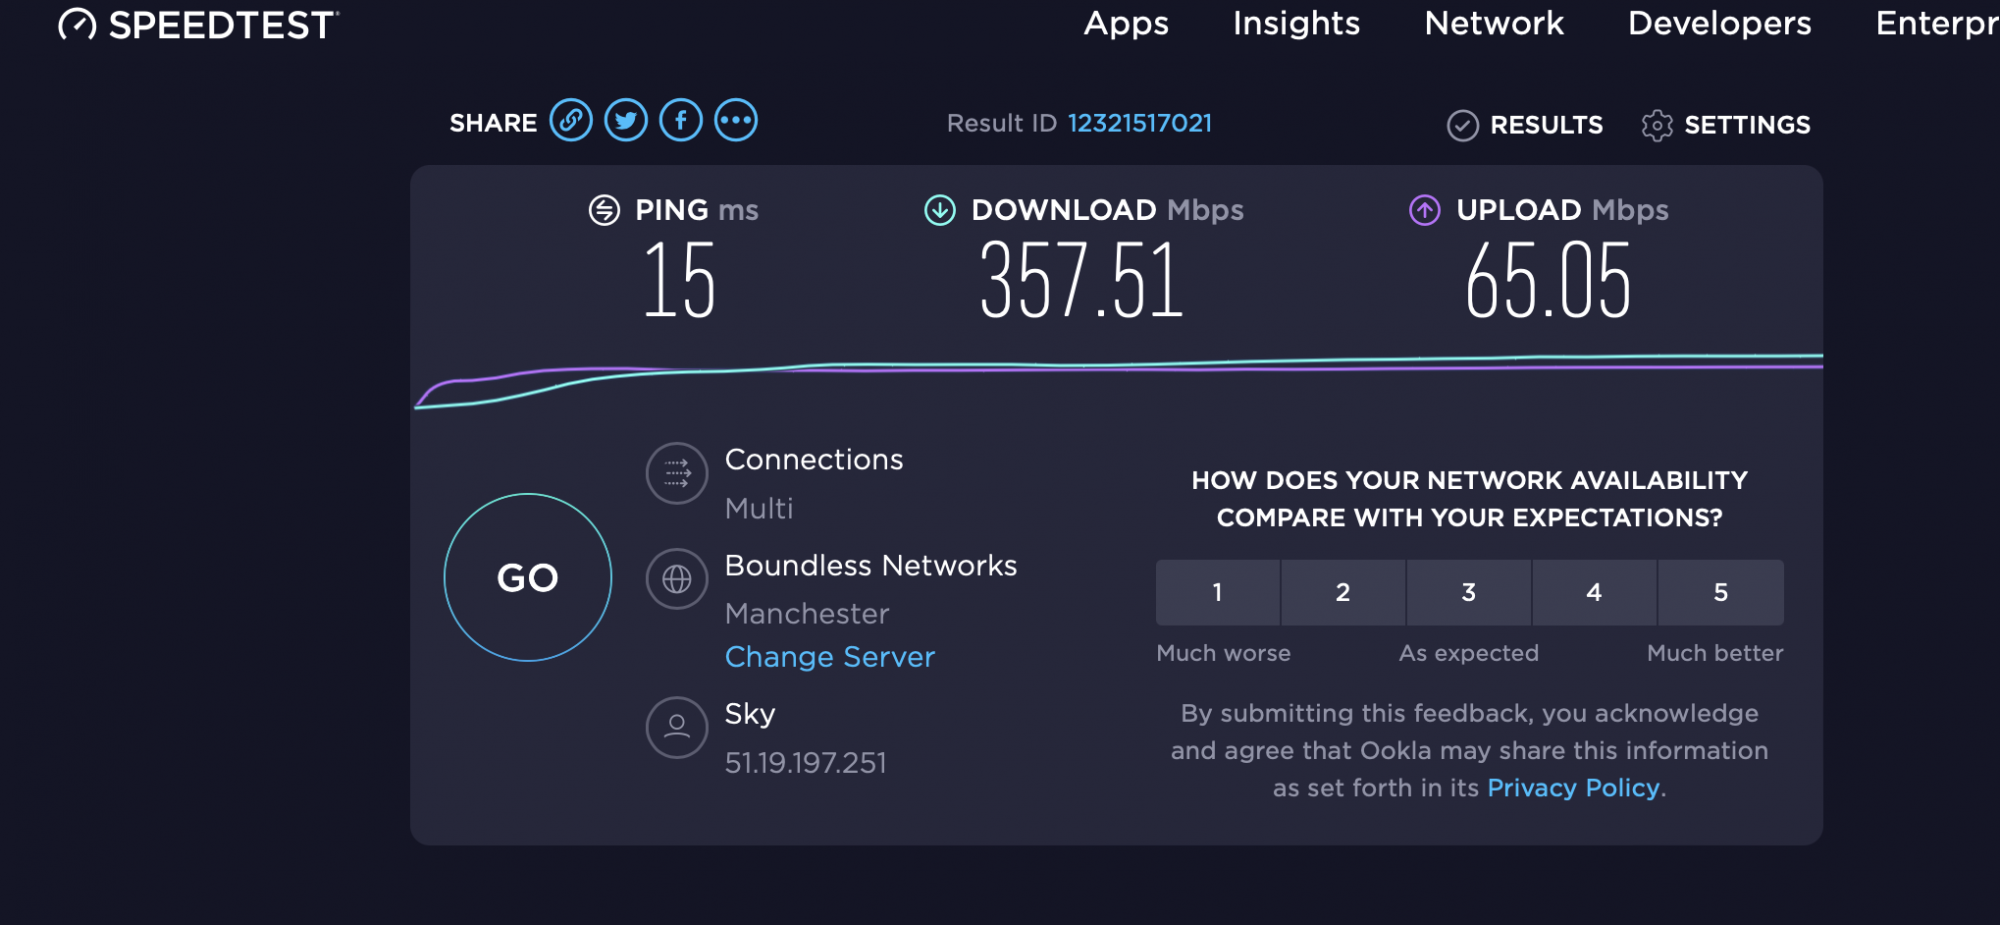
Task: Click the Much worse label
Action: [x=1223, y=653]
